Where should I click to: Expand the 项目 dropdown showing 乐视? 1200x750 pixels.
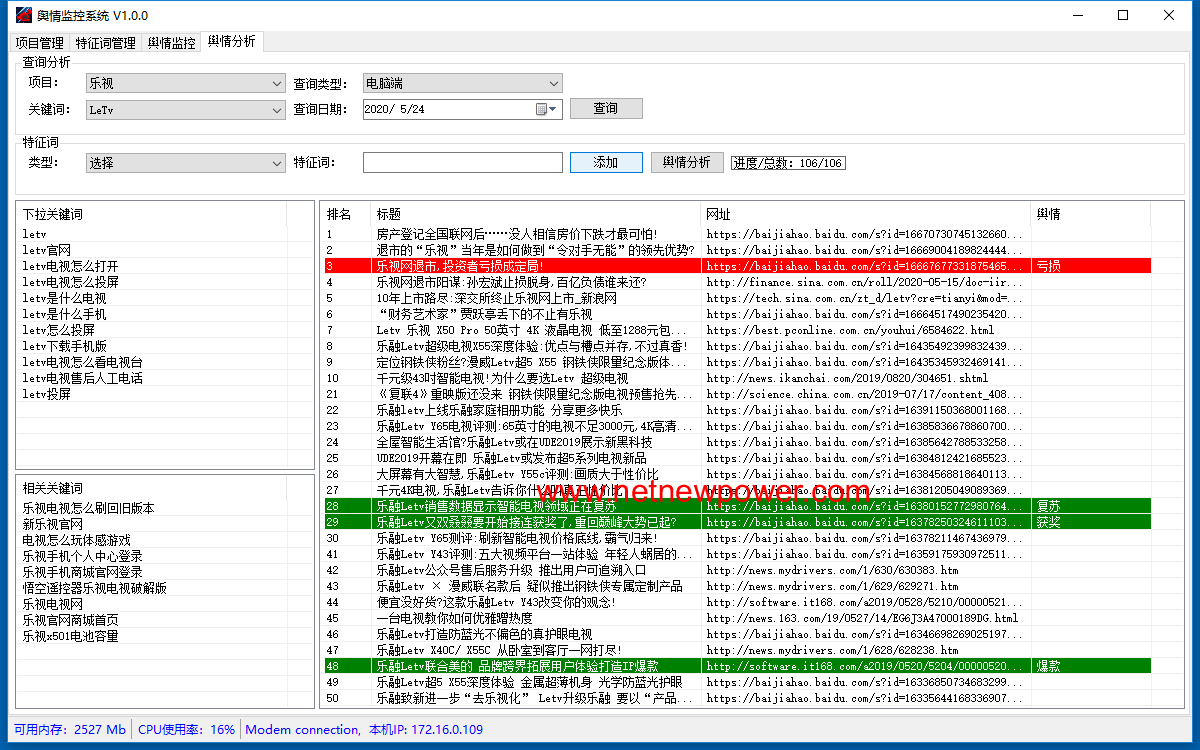[185, 83]
